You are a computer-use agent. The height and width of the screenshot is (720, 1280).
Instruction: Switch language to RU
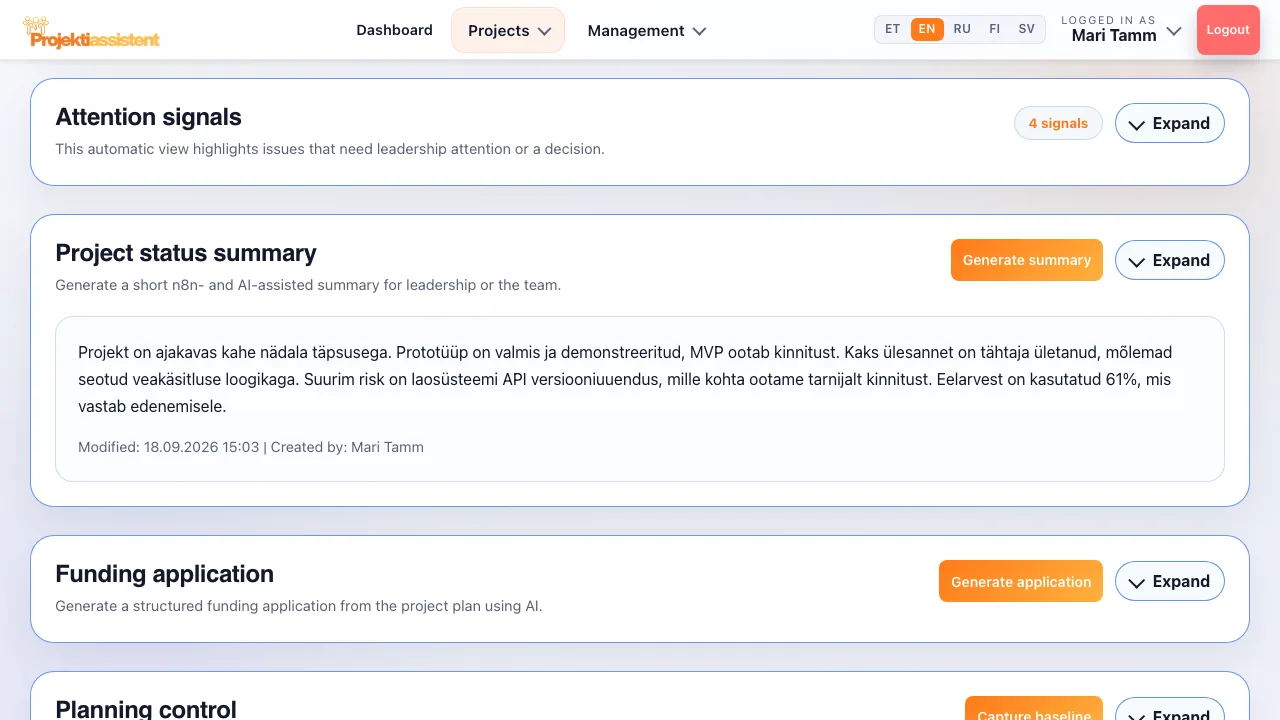coord(962,29)
